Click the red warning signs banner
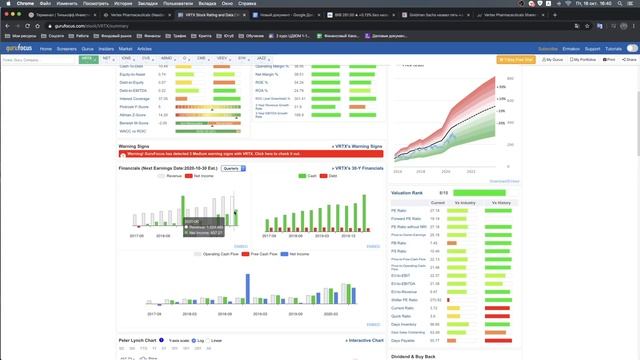 point(251,154)
